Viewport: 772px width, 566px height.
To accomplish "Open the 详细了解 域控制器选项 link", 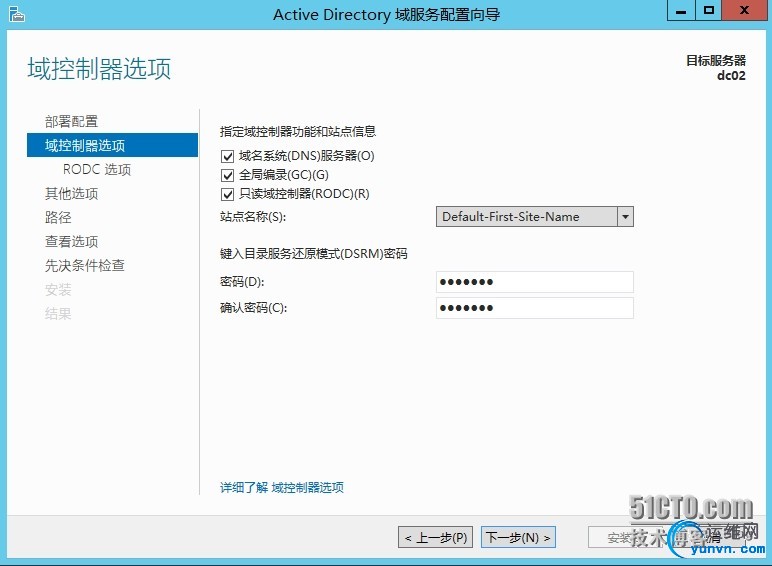I will pyautogui.click(x=282, y=487).
